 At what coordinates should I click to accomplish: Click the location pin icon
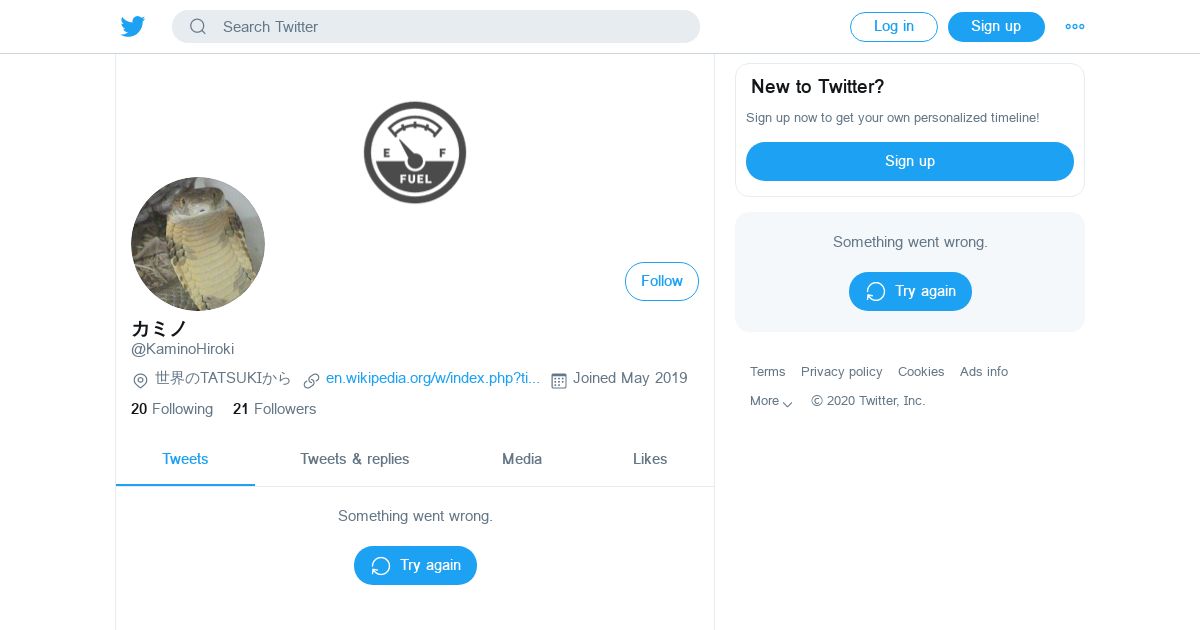pos(141,380)
